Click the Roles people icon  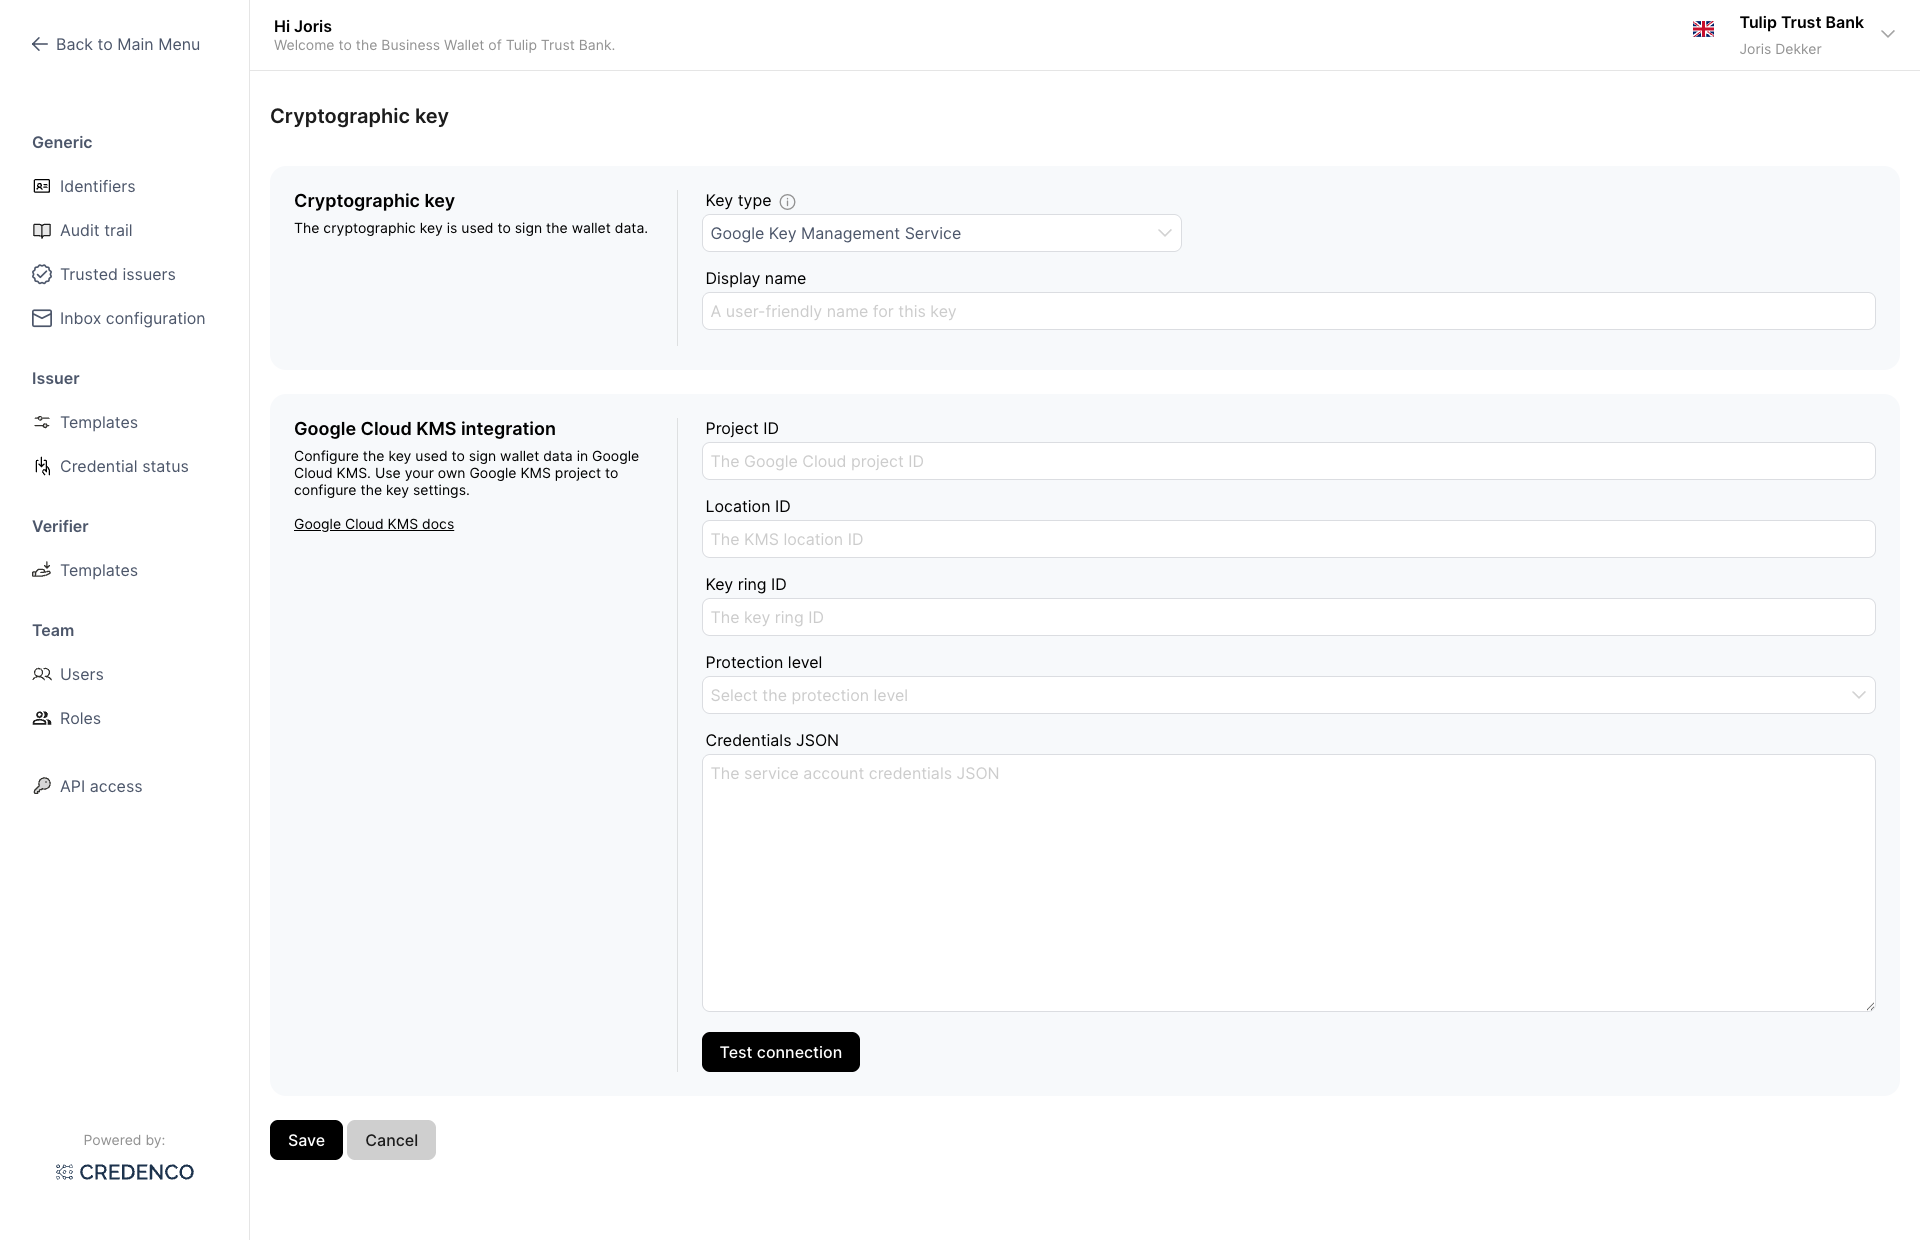(x=42, y=718)
